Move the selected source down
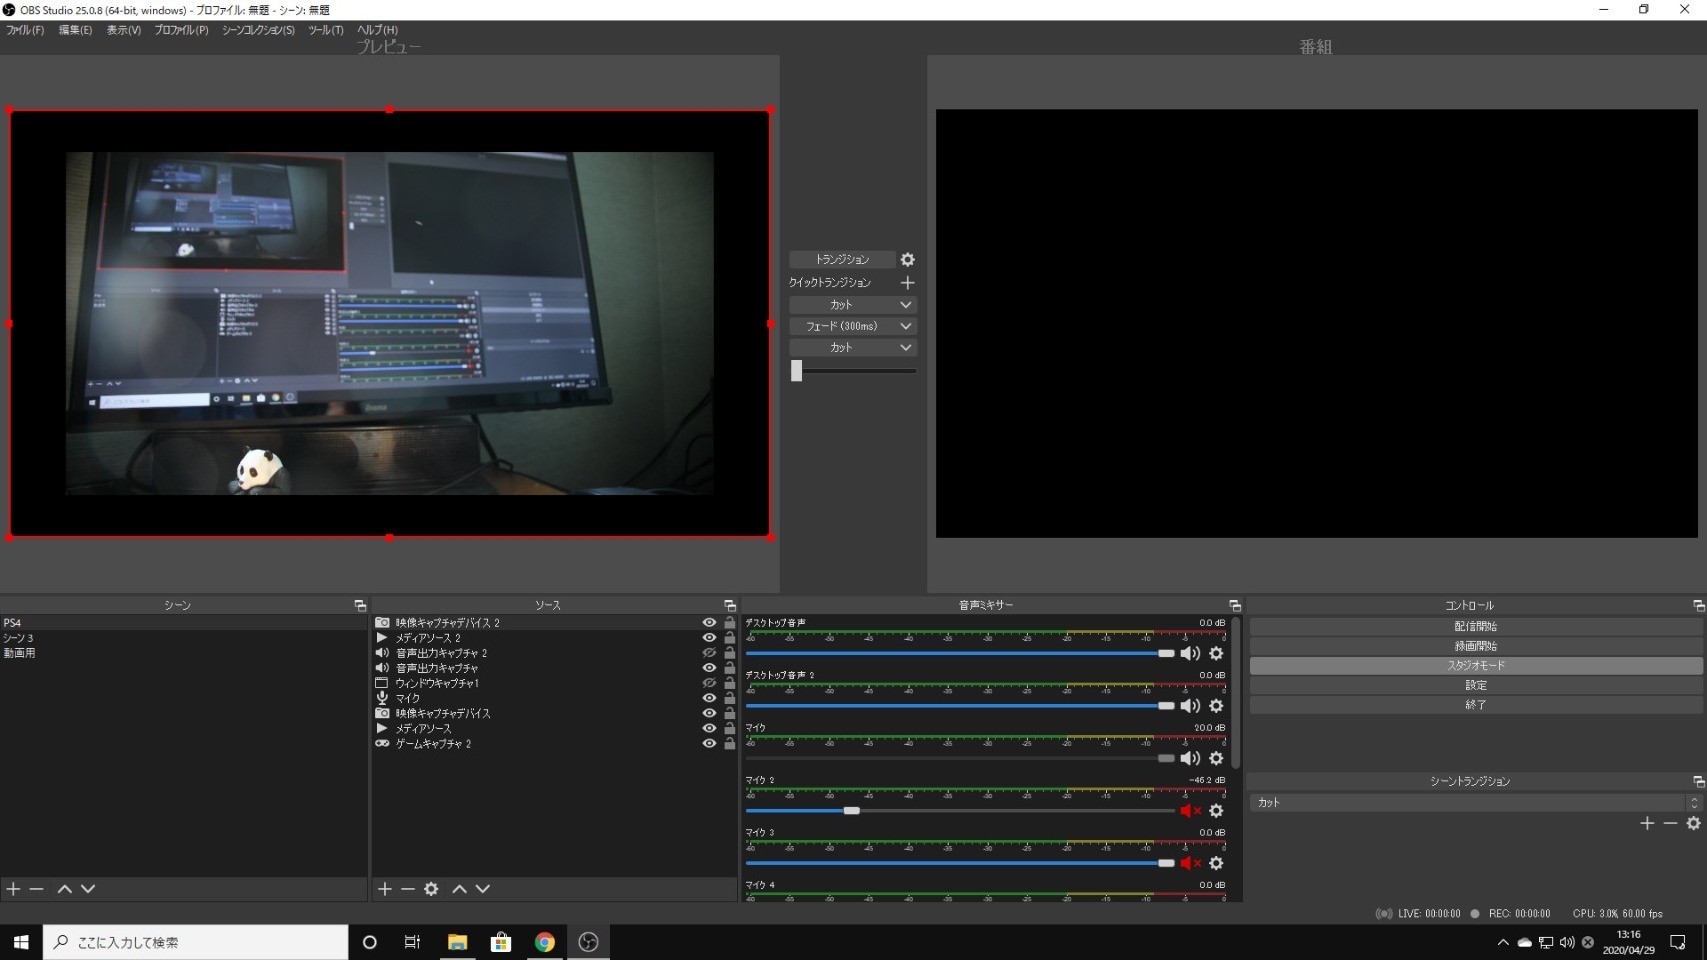The width and height of the screenshot is (1707, 960). (483, 889)
